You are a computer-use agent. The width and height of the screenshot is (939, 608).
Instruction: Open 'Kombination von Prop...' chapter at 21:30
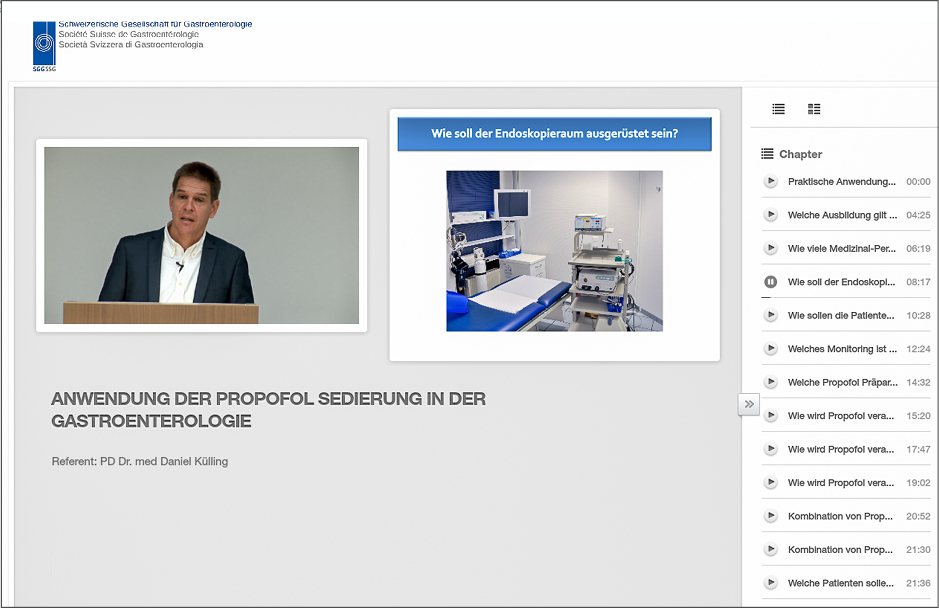(x=841, y=549)
